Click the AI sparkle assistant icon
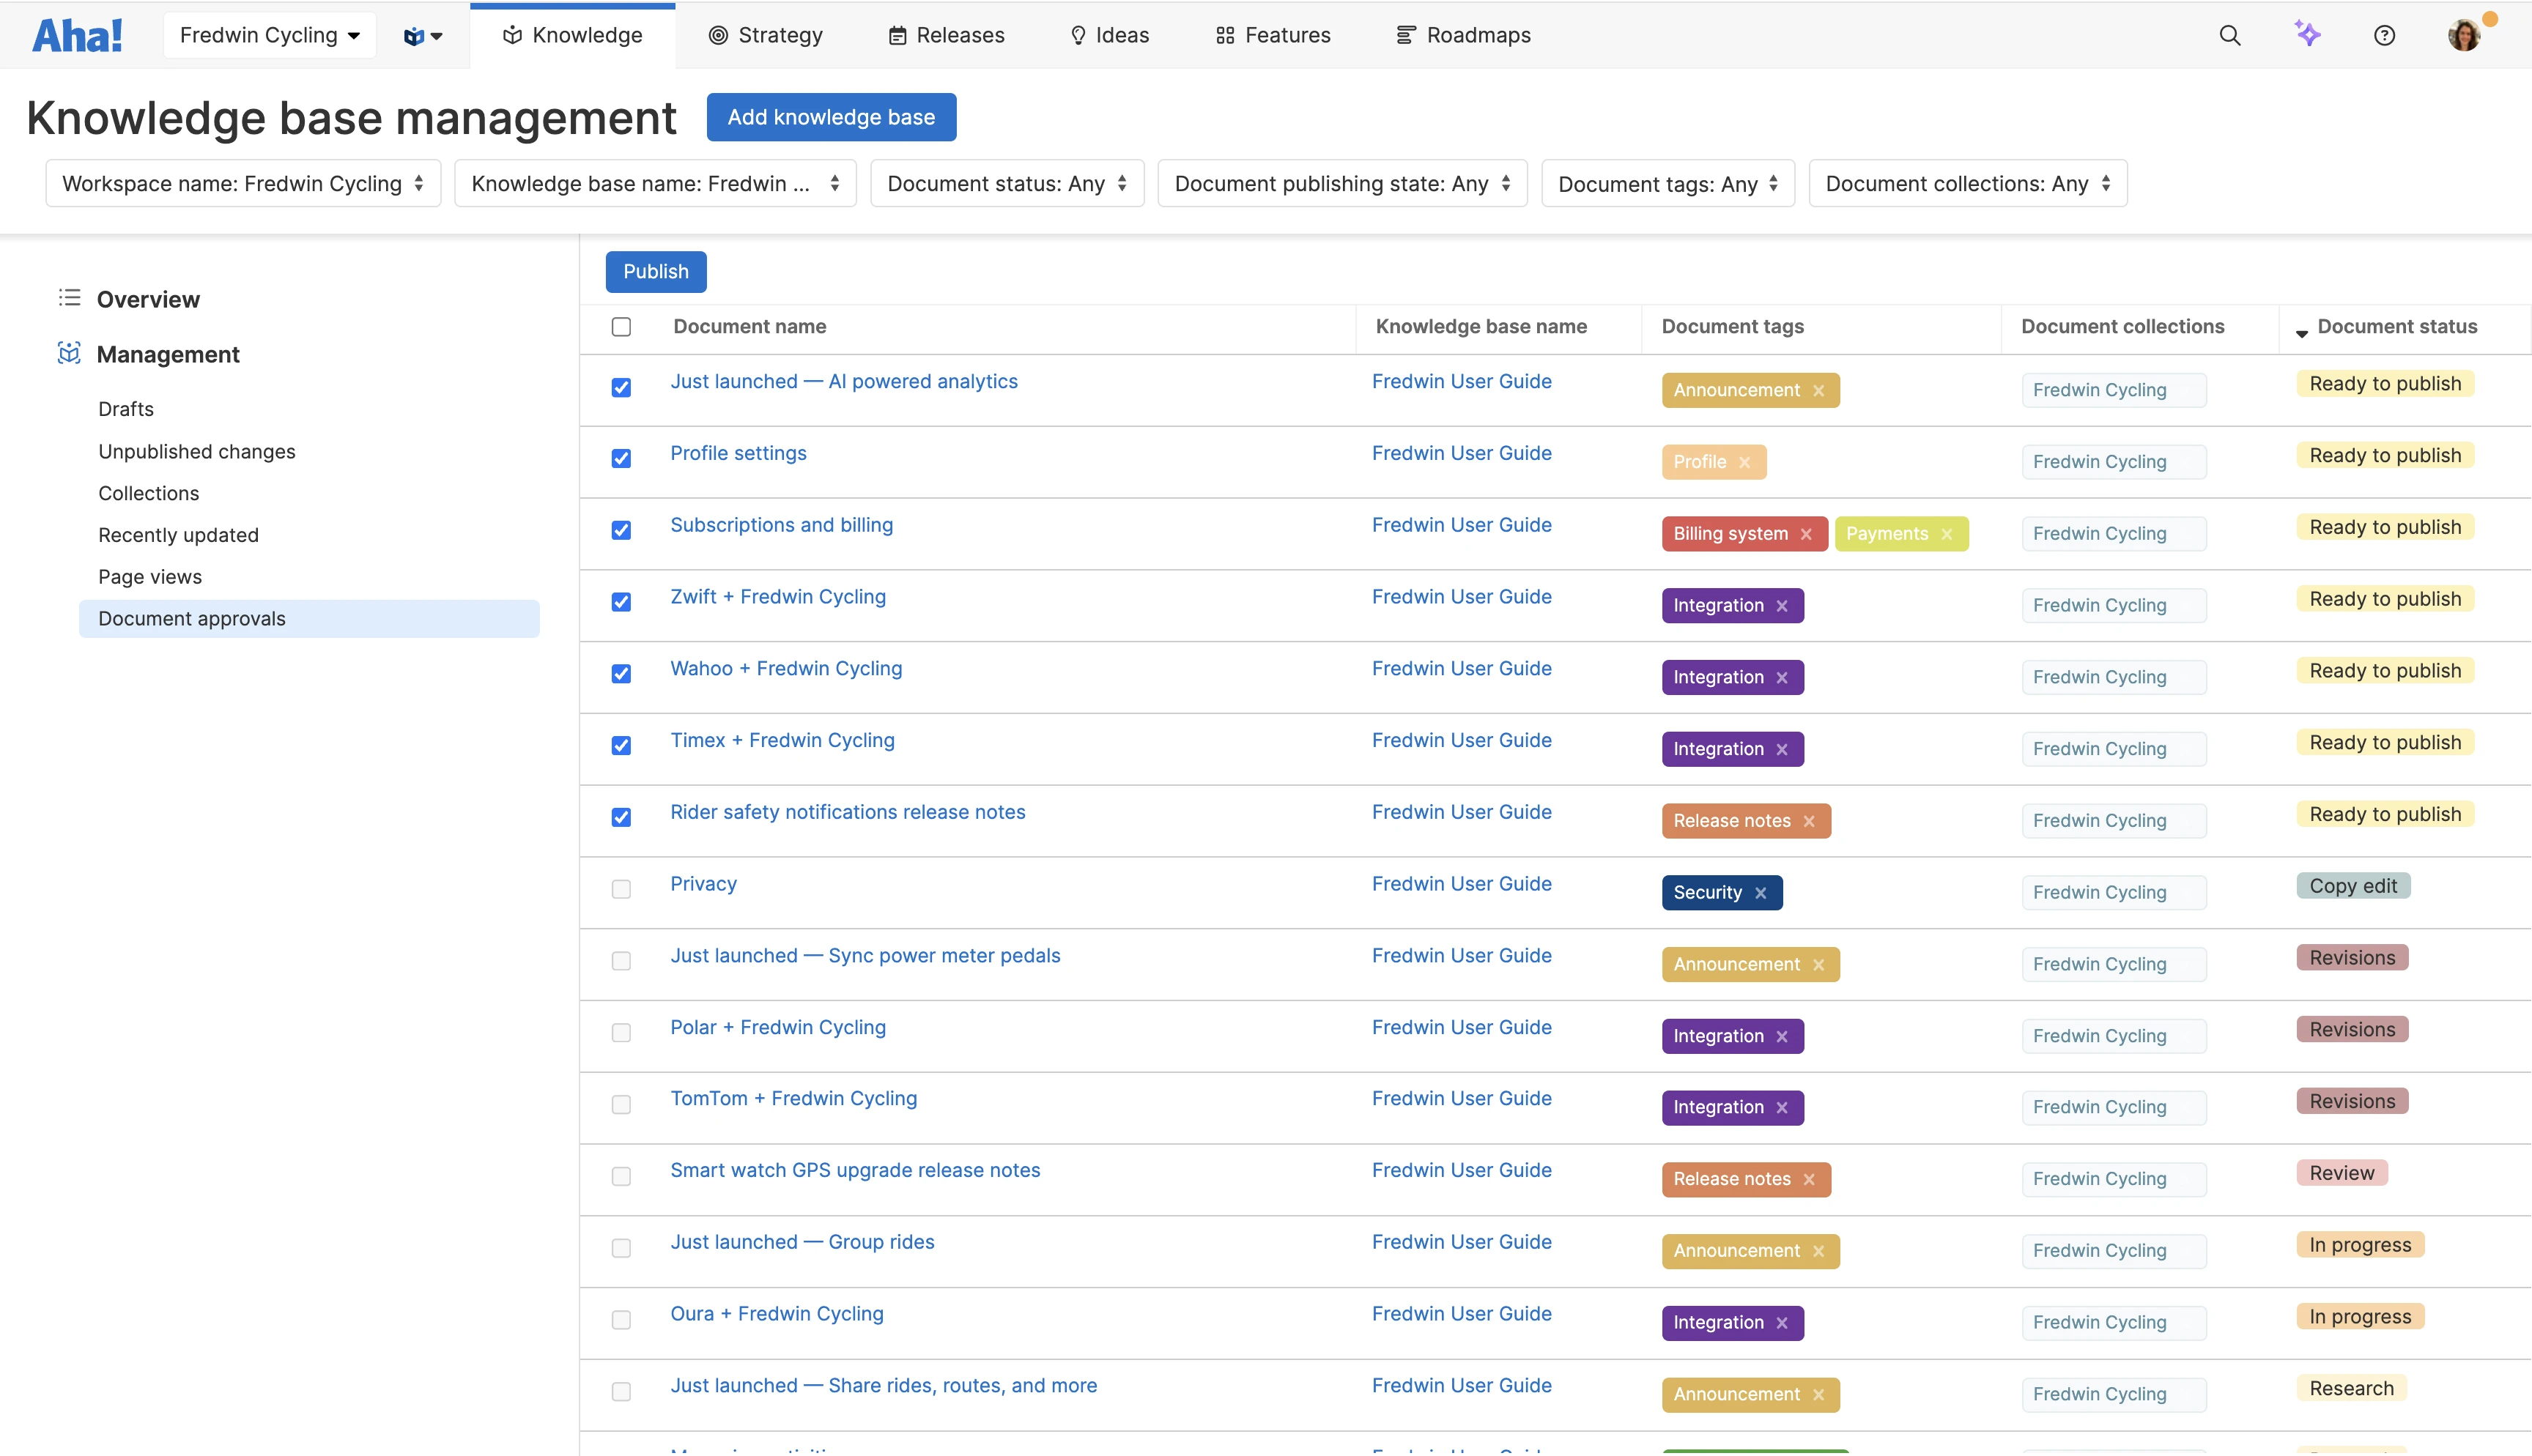 click(x=2307, y=34)
